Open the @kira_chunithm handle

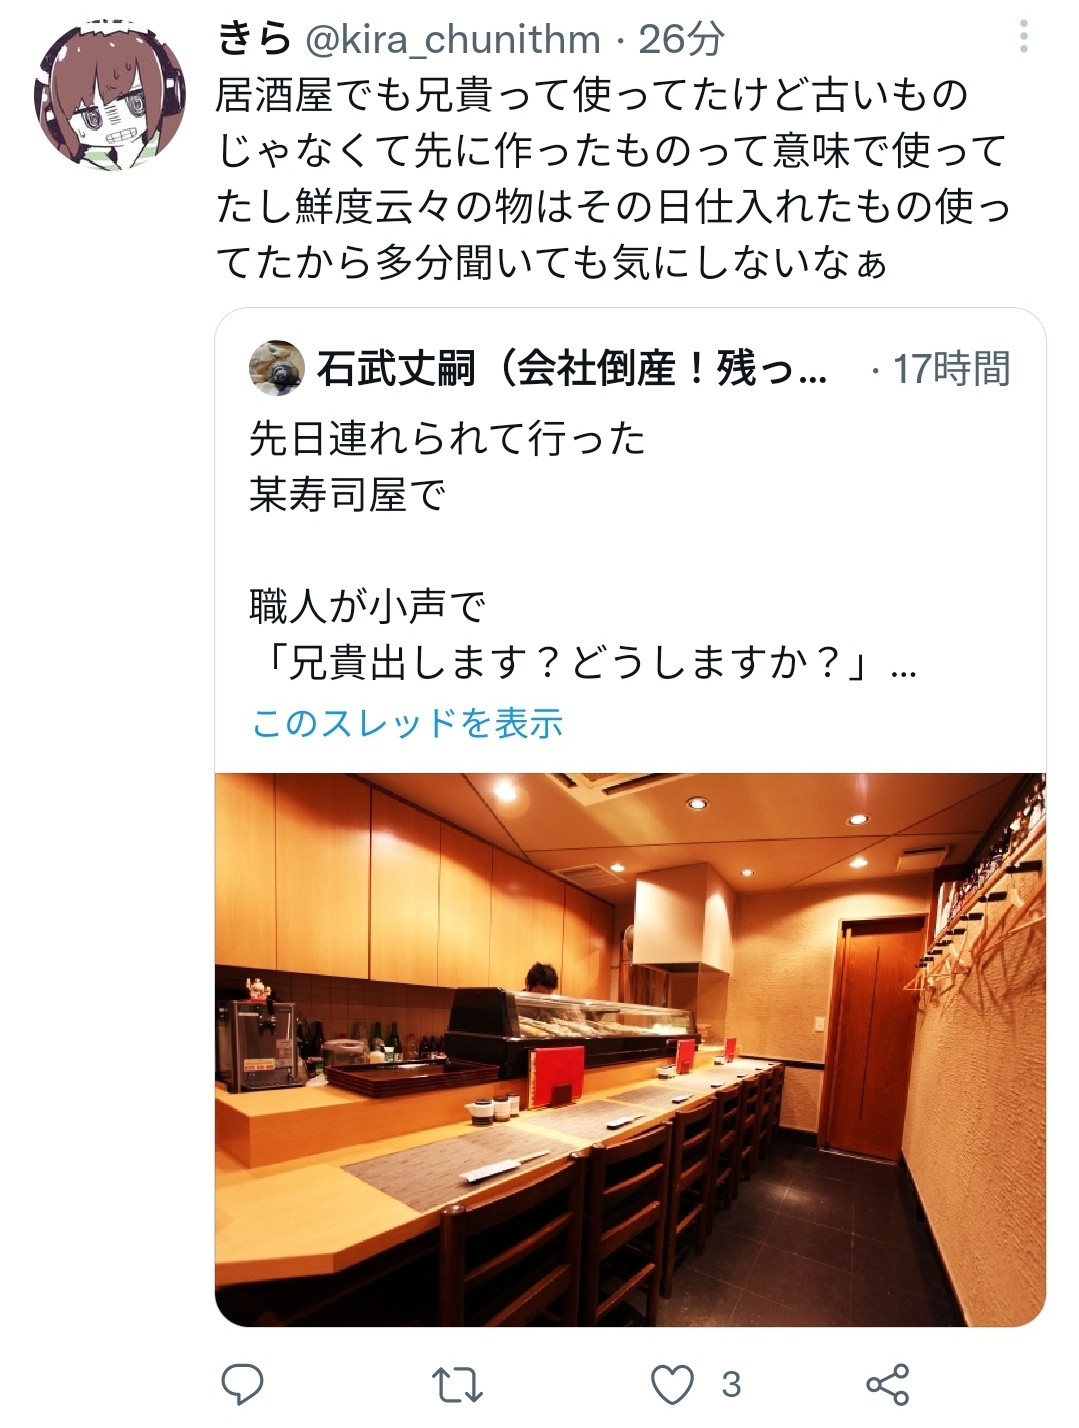pos(452,39)
